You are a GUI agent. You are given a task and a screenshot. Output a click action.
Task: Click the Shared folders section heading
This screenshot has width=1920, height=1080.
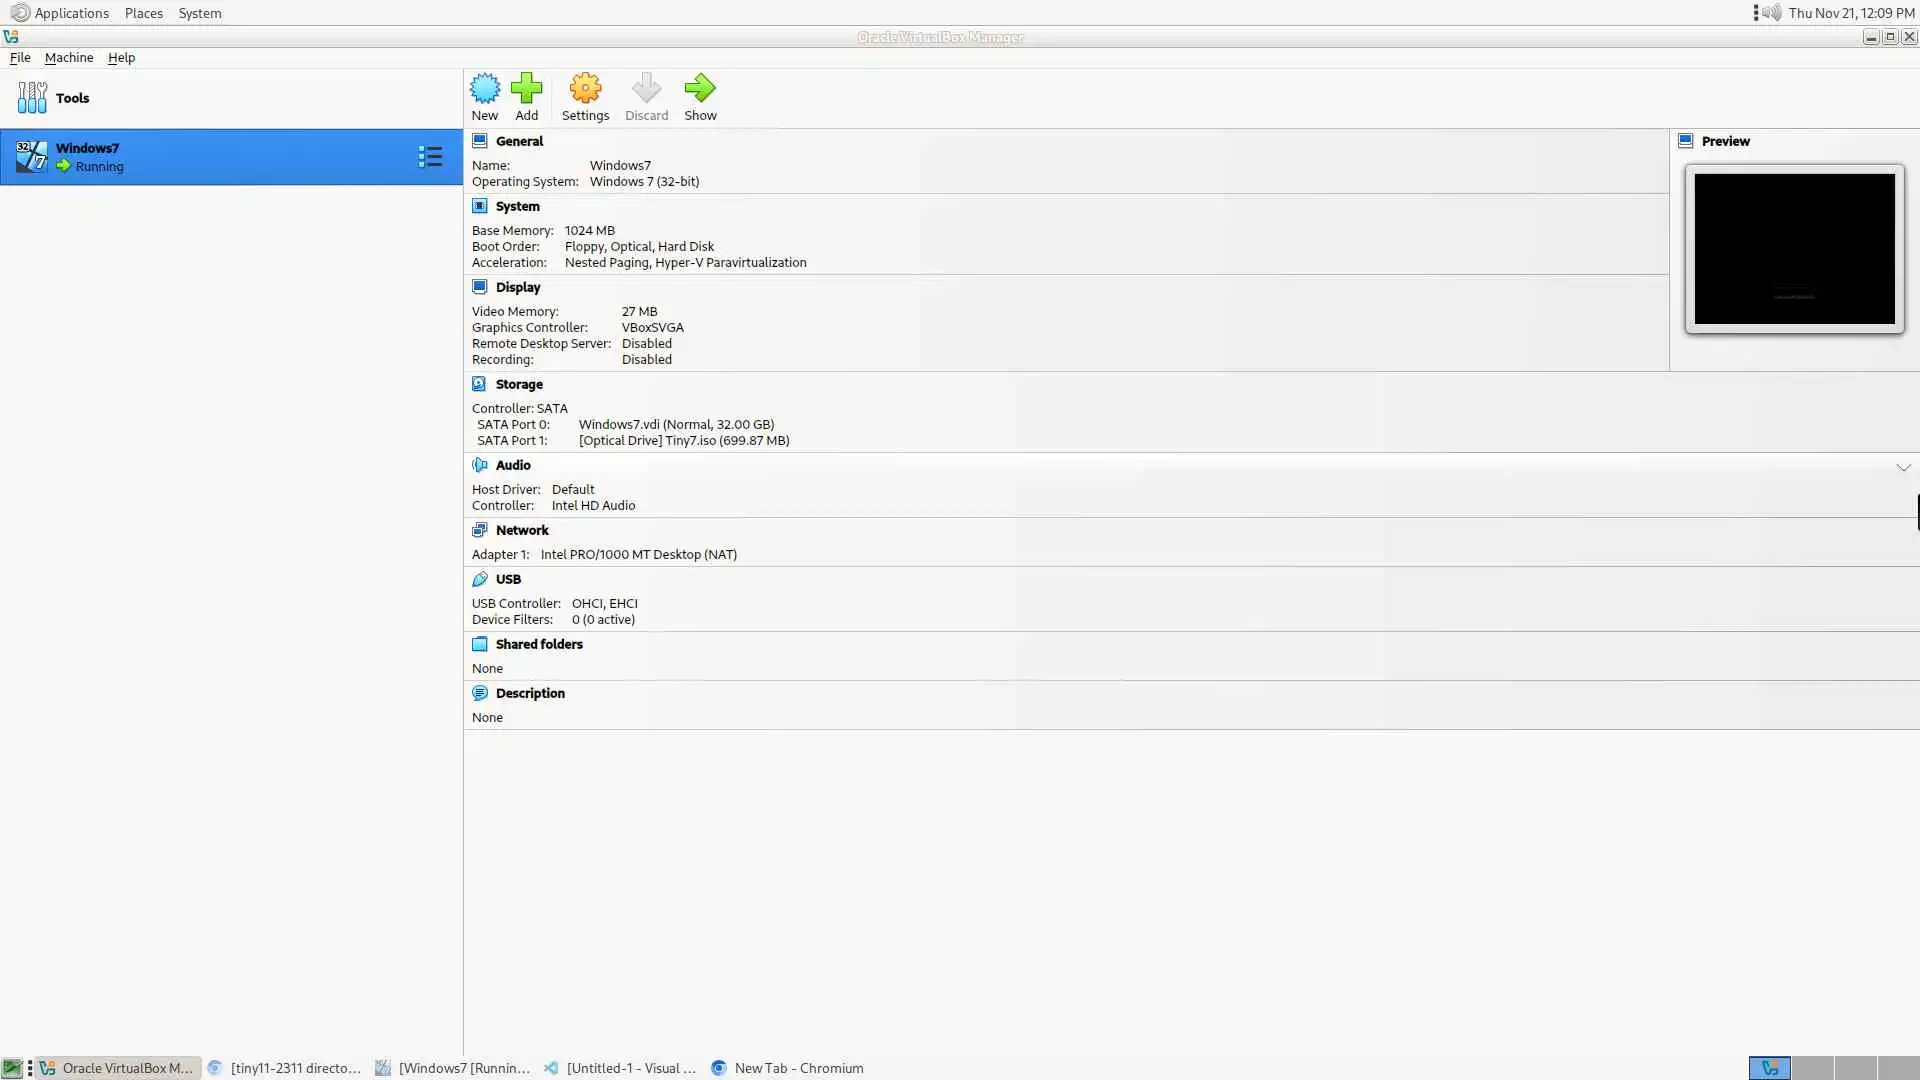click(x=539, y=644)
